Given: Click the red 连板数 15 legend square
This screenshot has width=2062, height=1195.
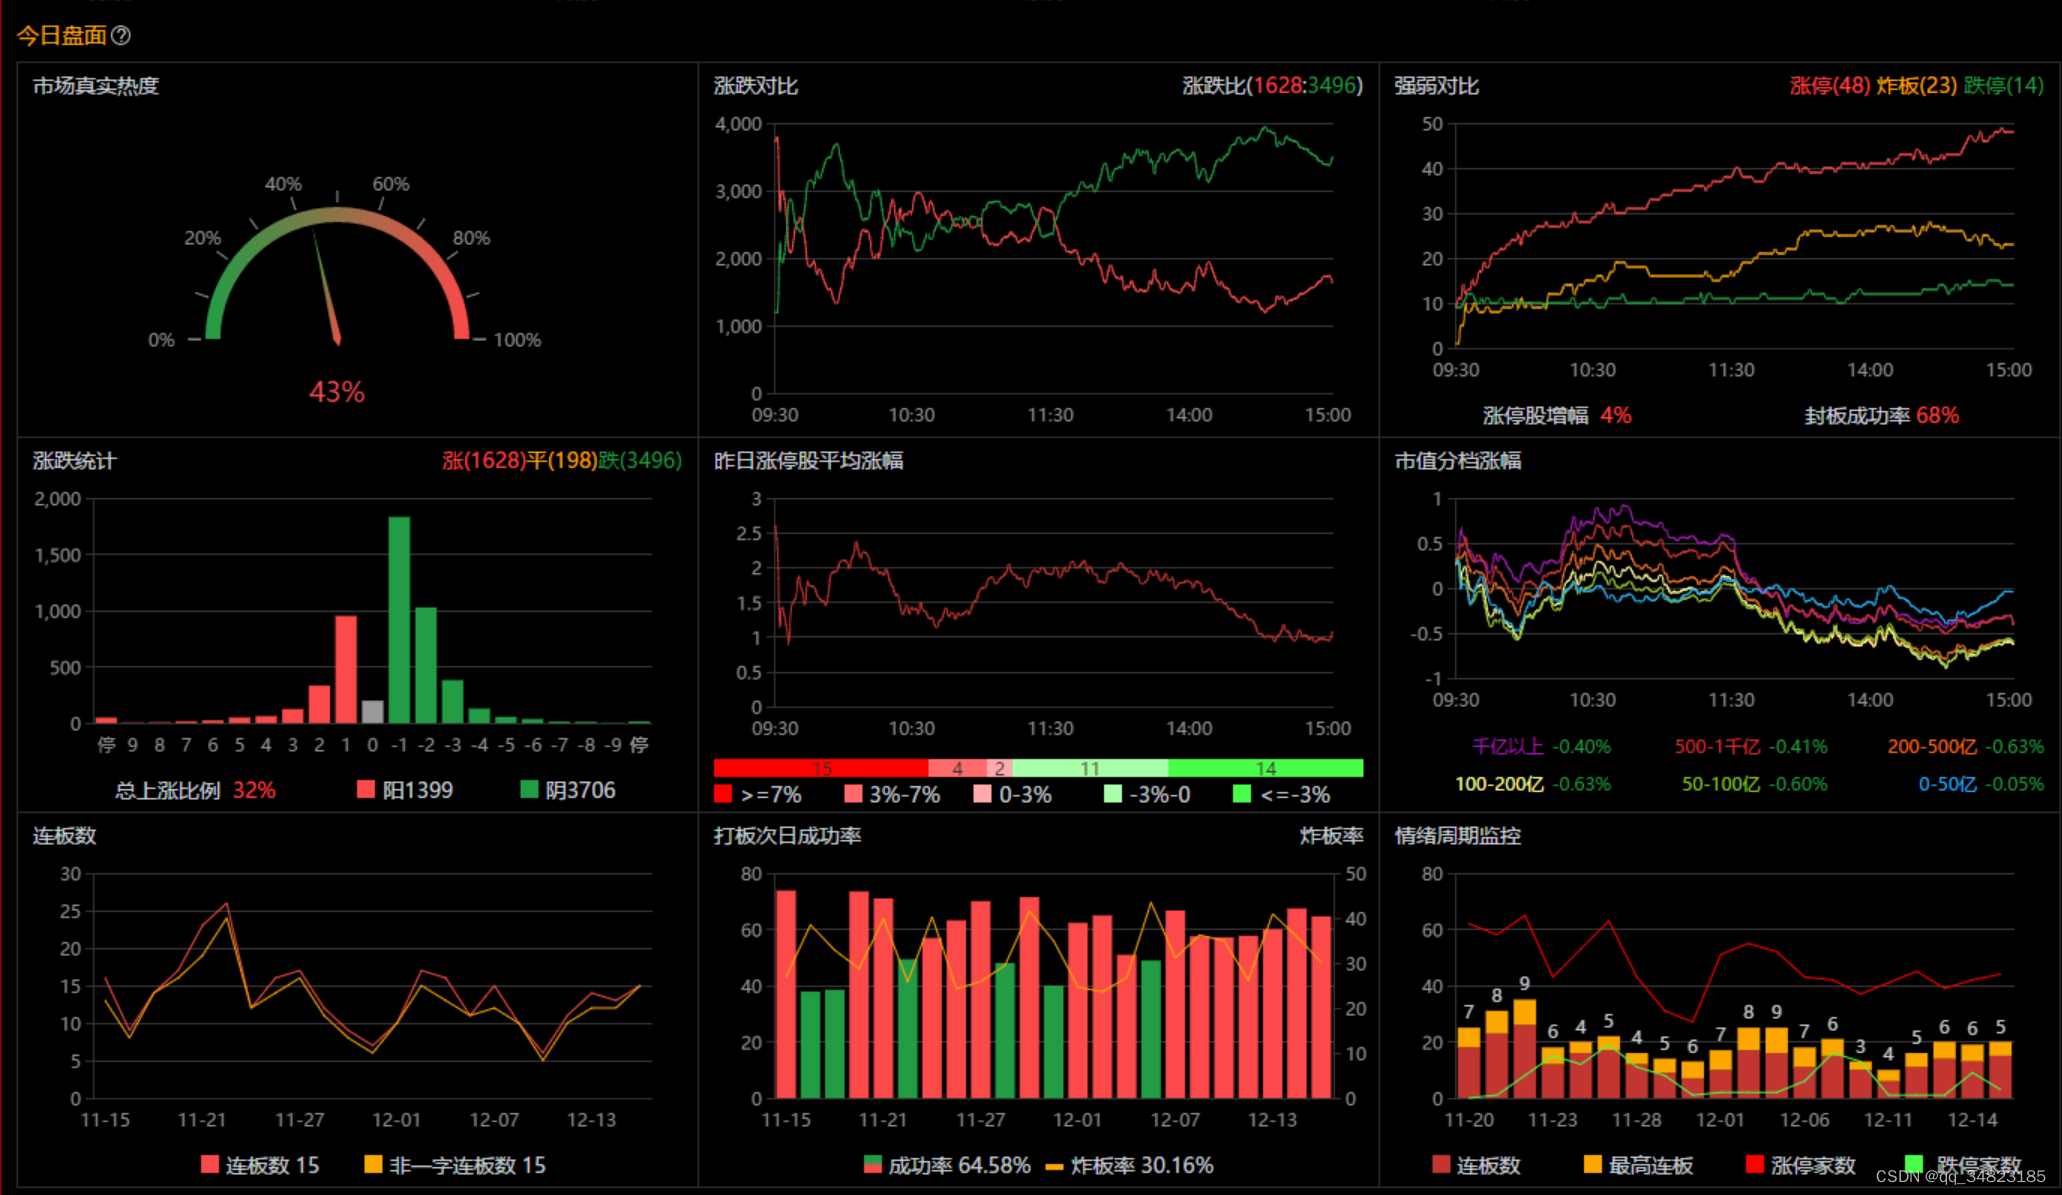Looking at the screenshot, I should [x=209, y=1164].
